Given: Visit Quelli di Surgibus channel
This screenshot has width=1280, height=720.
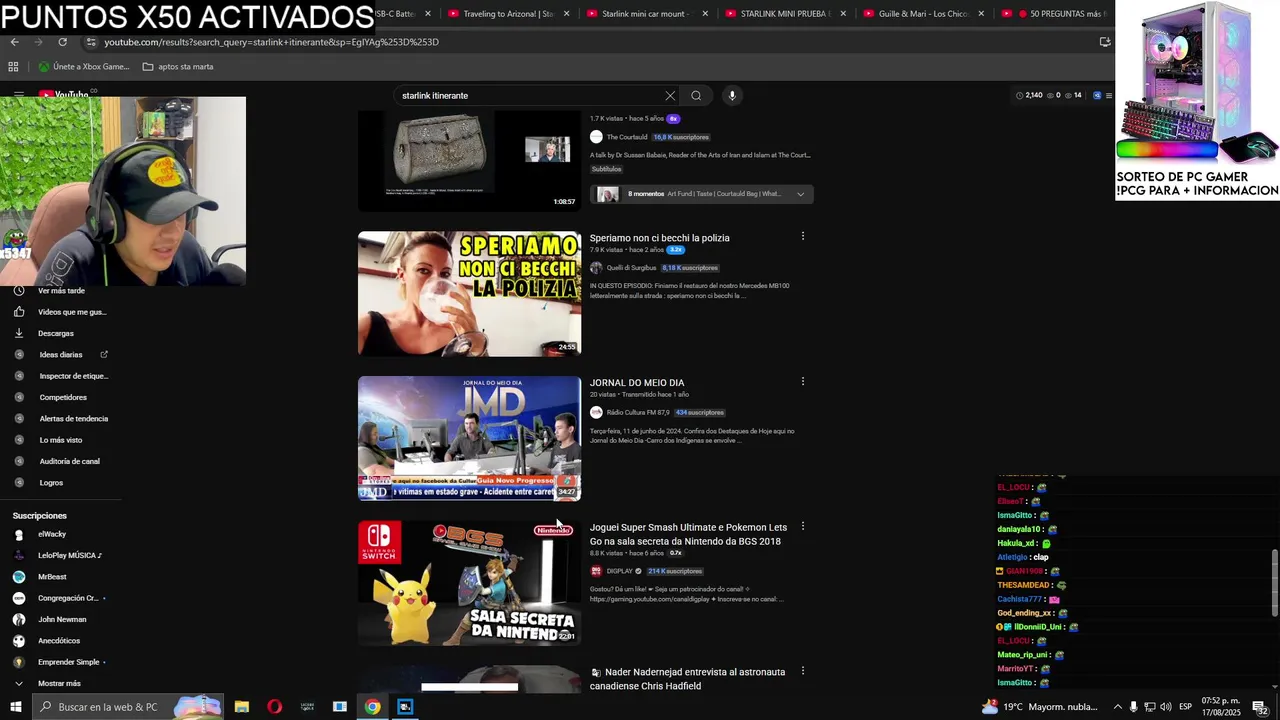Looking at the screenshot, I should pos(631,268).
